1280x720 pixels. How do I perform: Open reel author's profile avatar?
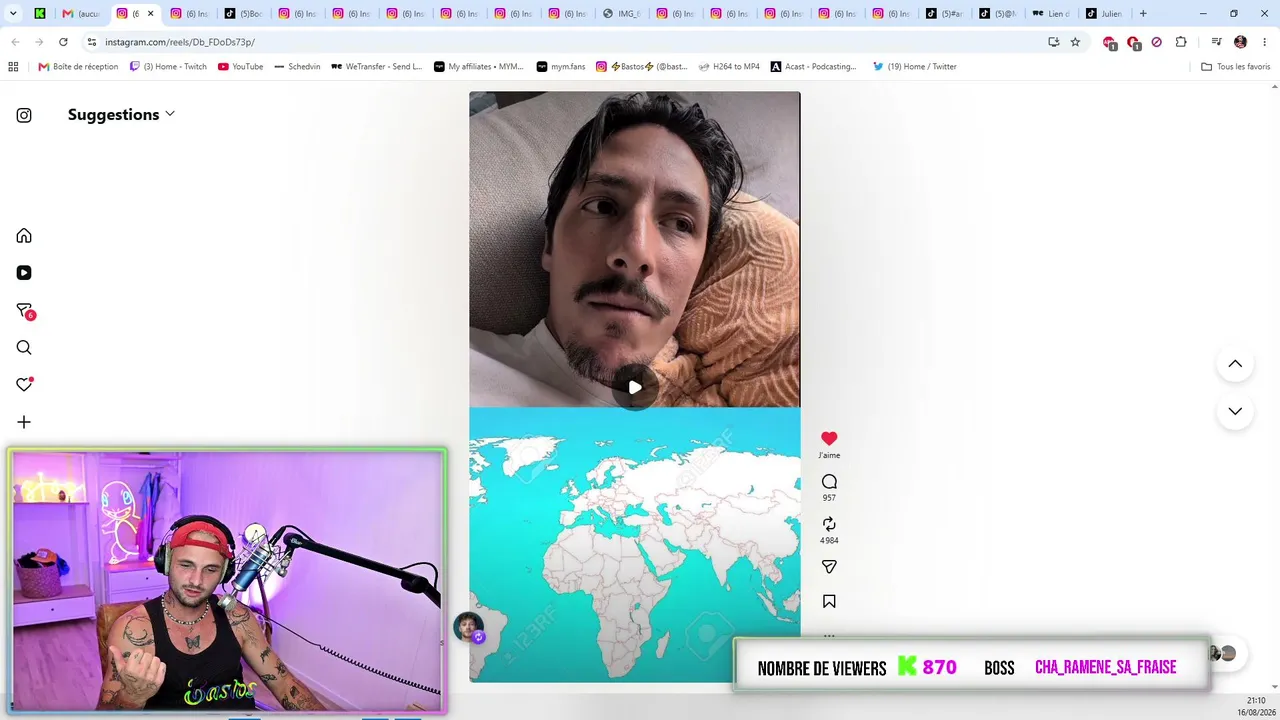click(468, 627)
